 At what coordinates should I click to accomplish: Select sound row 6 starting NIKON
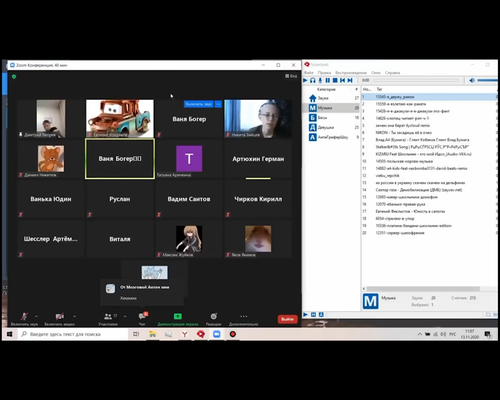point(429,133)
